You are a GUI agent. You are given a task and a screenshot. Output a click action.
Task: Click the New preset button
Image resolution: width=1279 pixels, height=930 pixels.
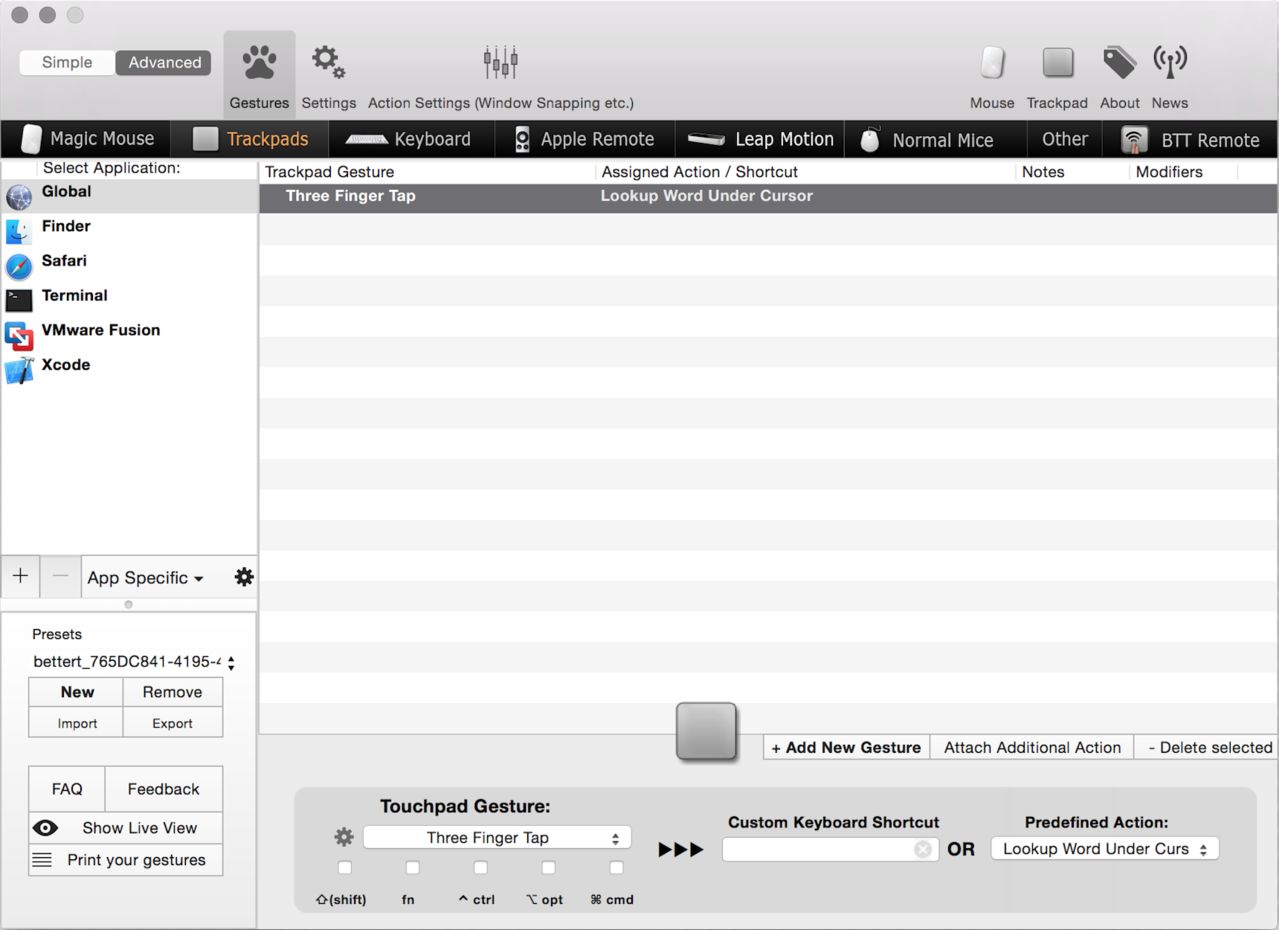(76, 692)
